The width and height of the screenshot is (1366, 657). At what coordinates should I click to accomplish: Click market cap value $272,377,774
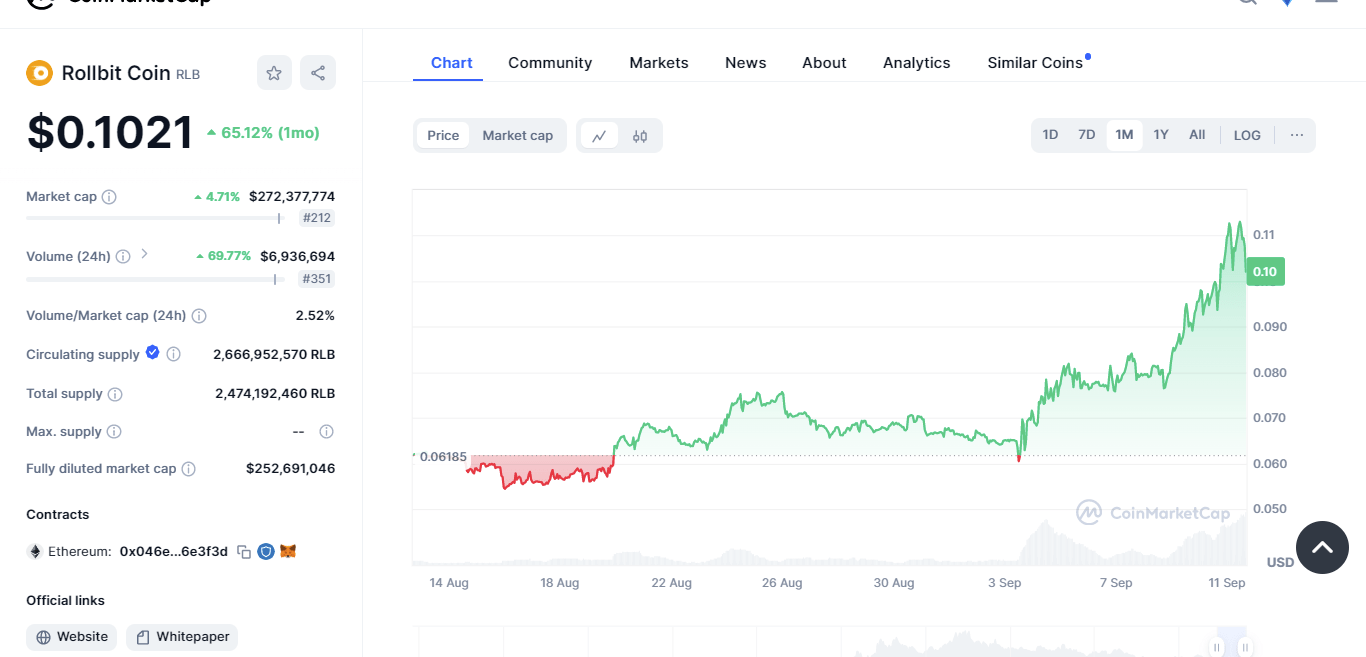point(292,197)
